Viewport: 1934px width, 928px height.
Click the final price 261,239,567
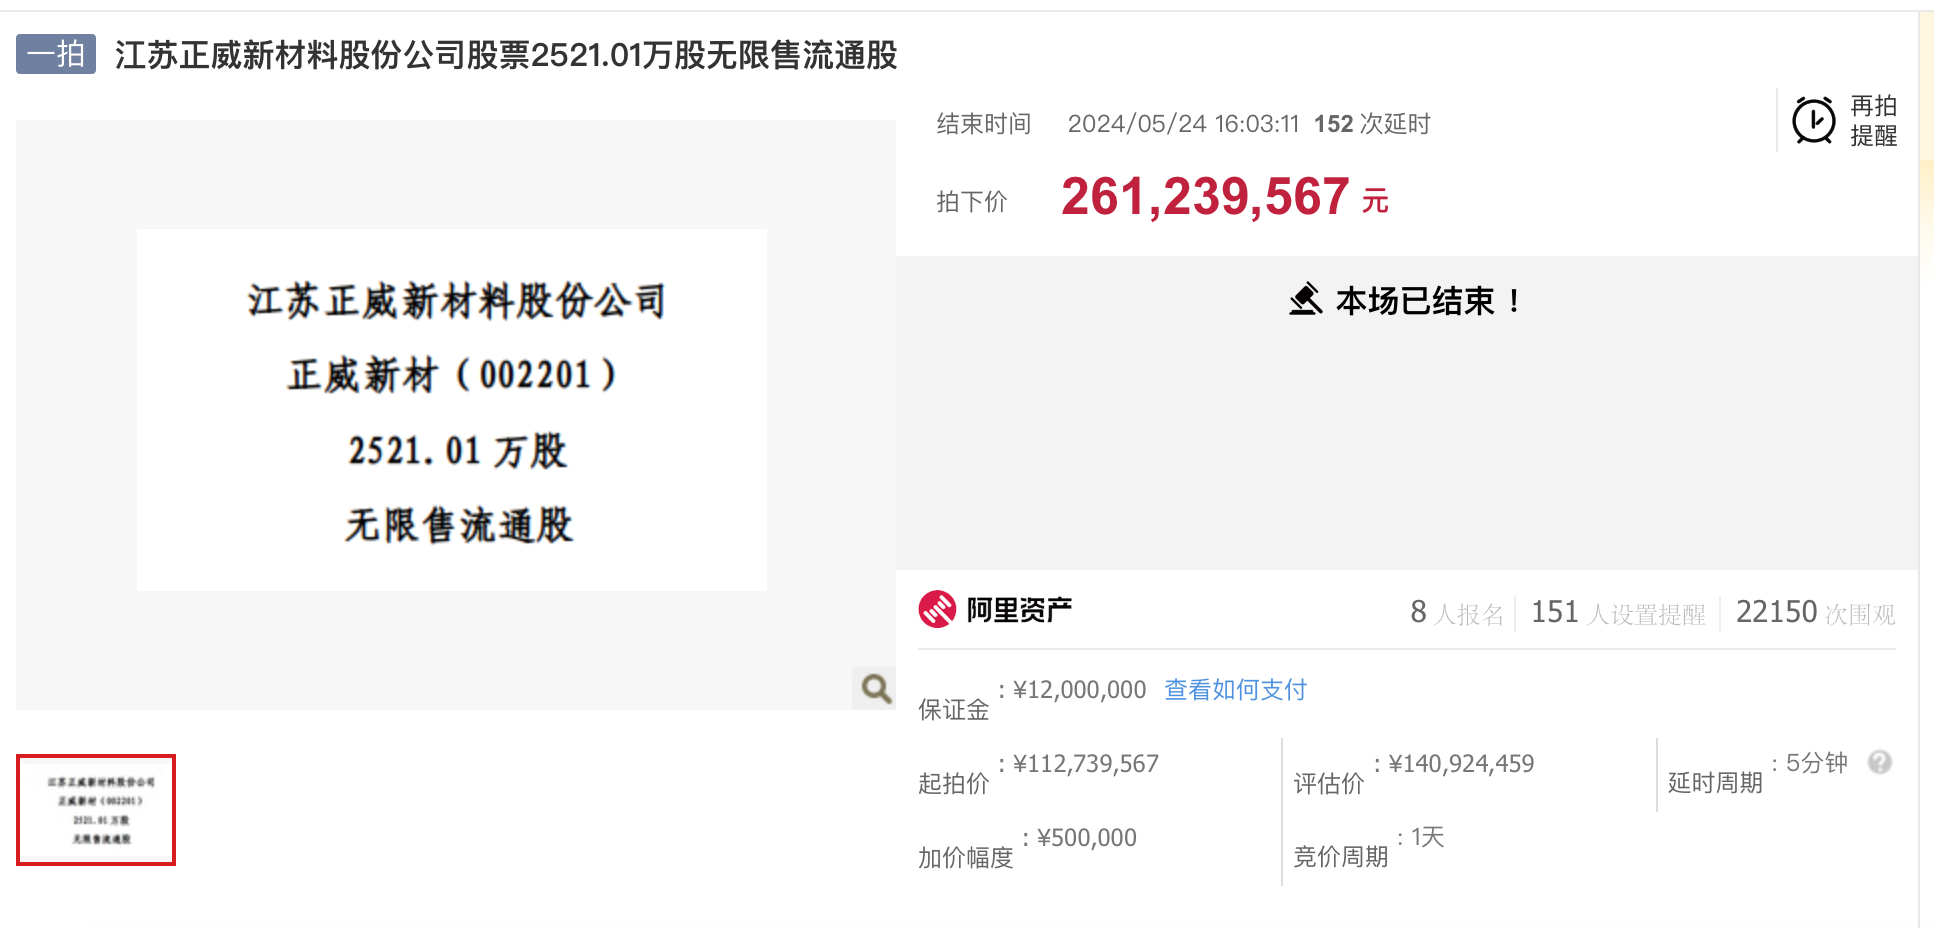coord(1205,196)
